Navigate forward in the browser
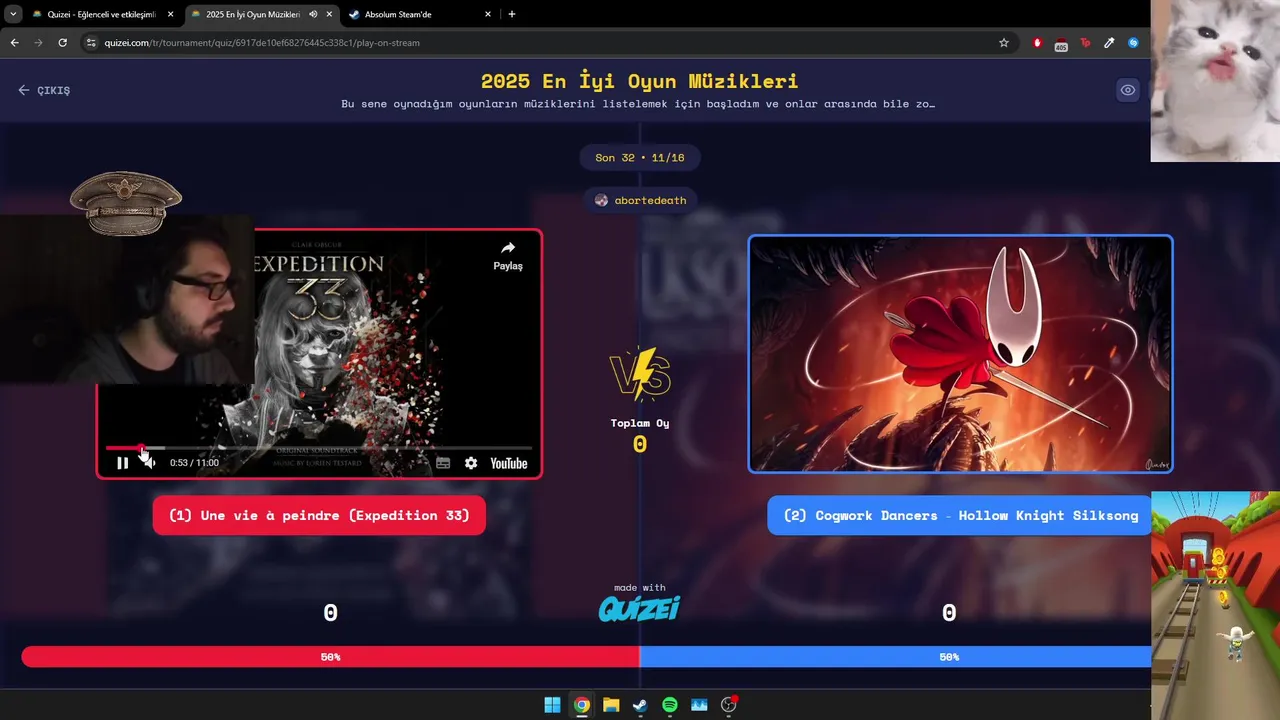Screen dimensions: 1280x720 38,43
